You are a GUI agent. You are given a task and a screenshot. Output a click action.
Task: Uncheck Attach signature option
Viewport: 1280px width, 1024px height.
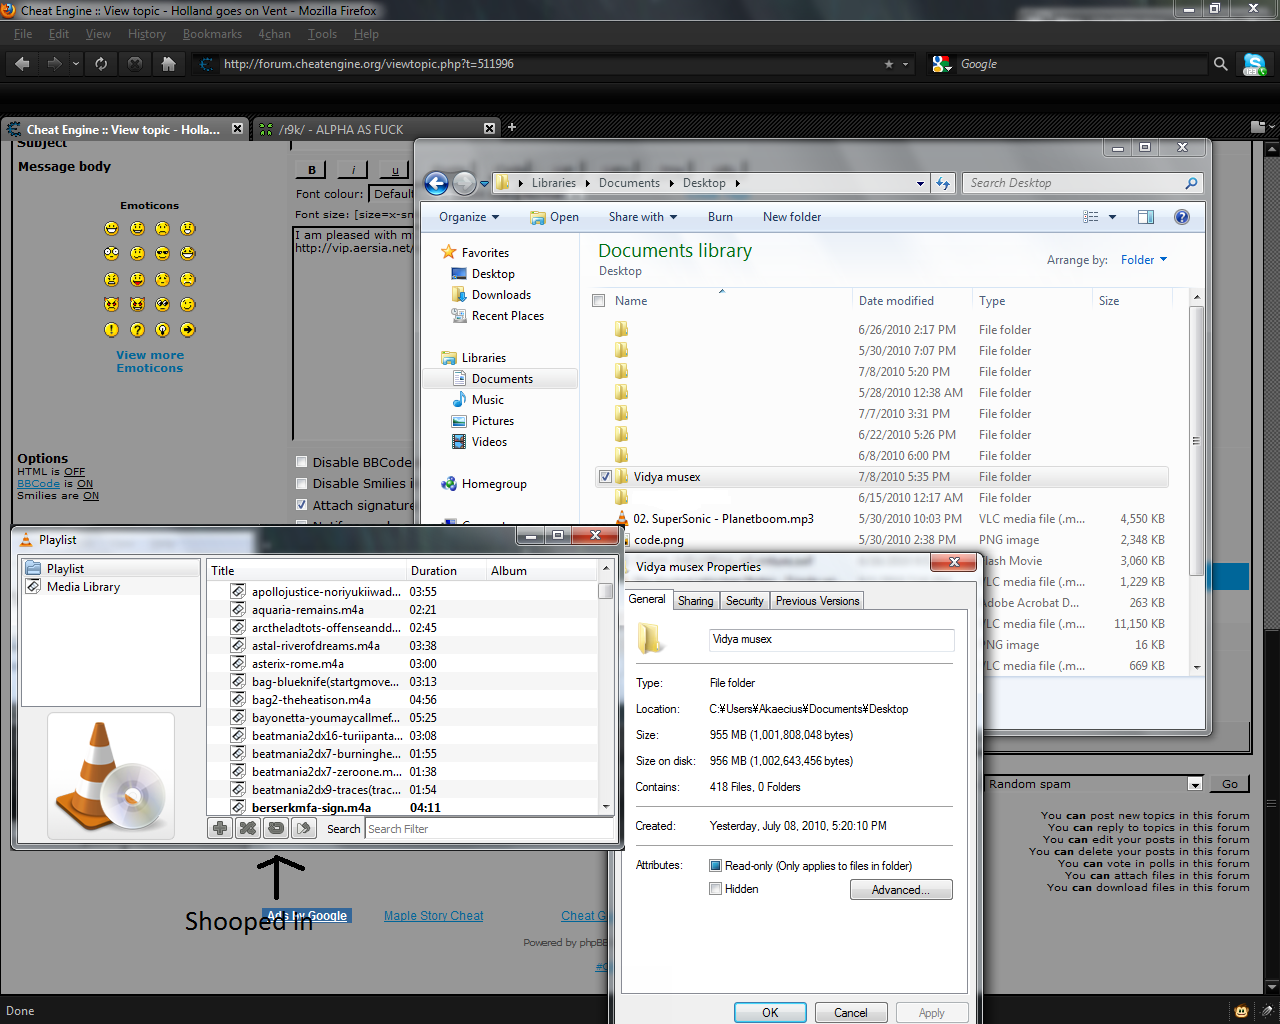click(302, 505)
